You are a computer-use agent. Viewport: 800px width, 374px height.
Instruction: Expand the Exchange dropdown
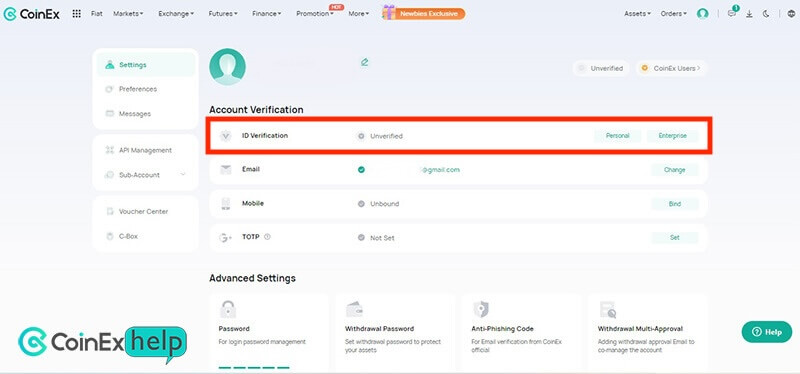[x=176, y=14]
